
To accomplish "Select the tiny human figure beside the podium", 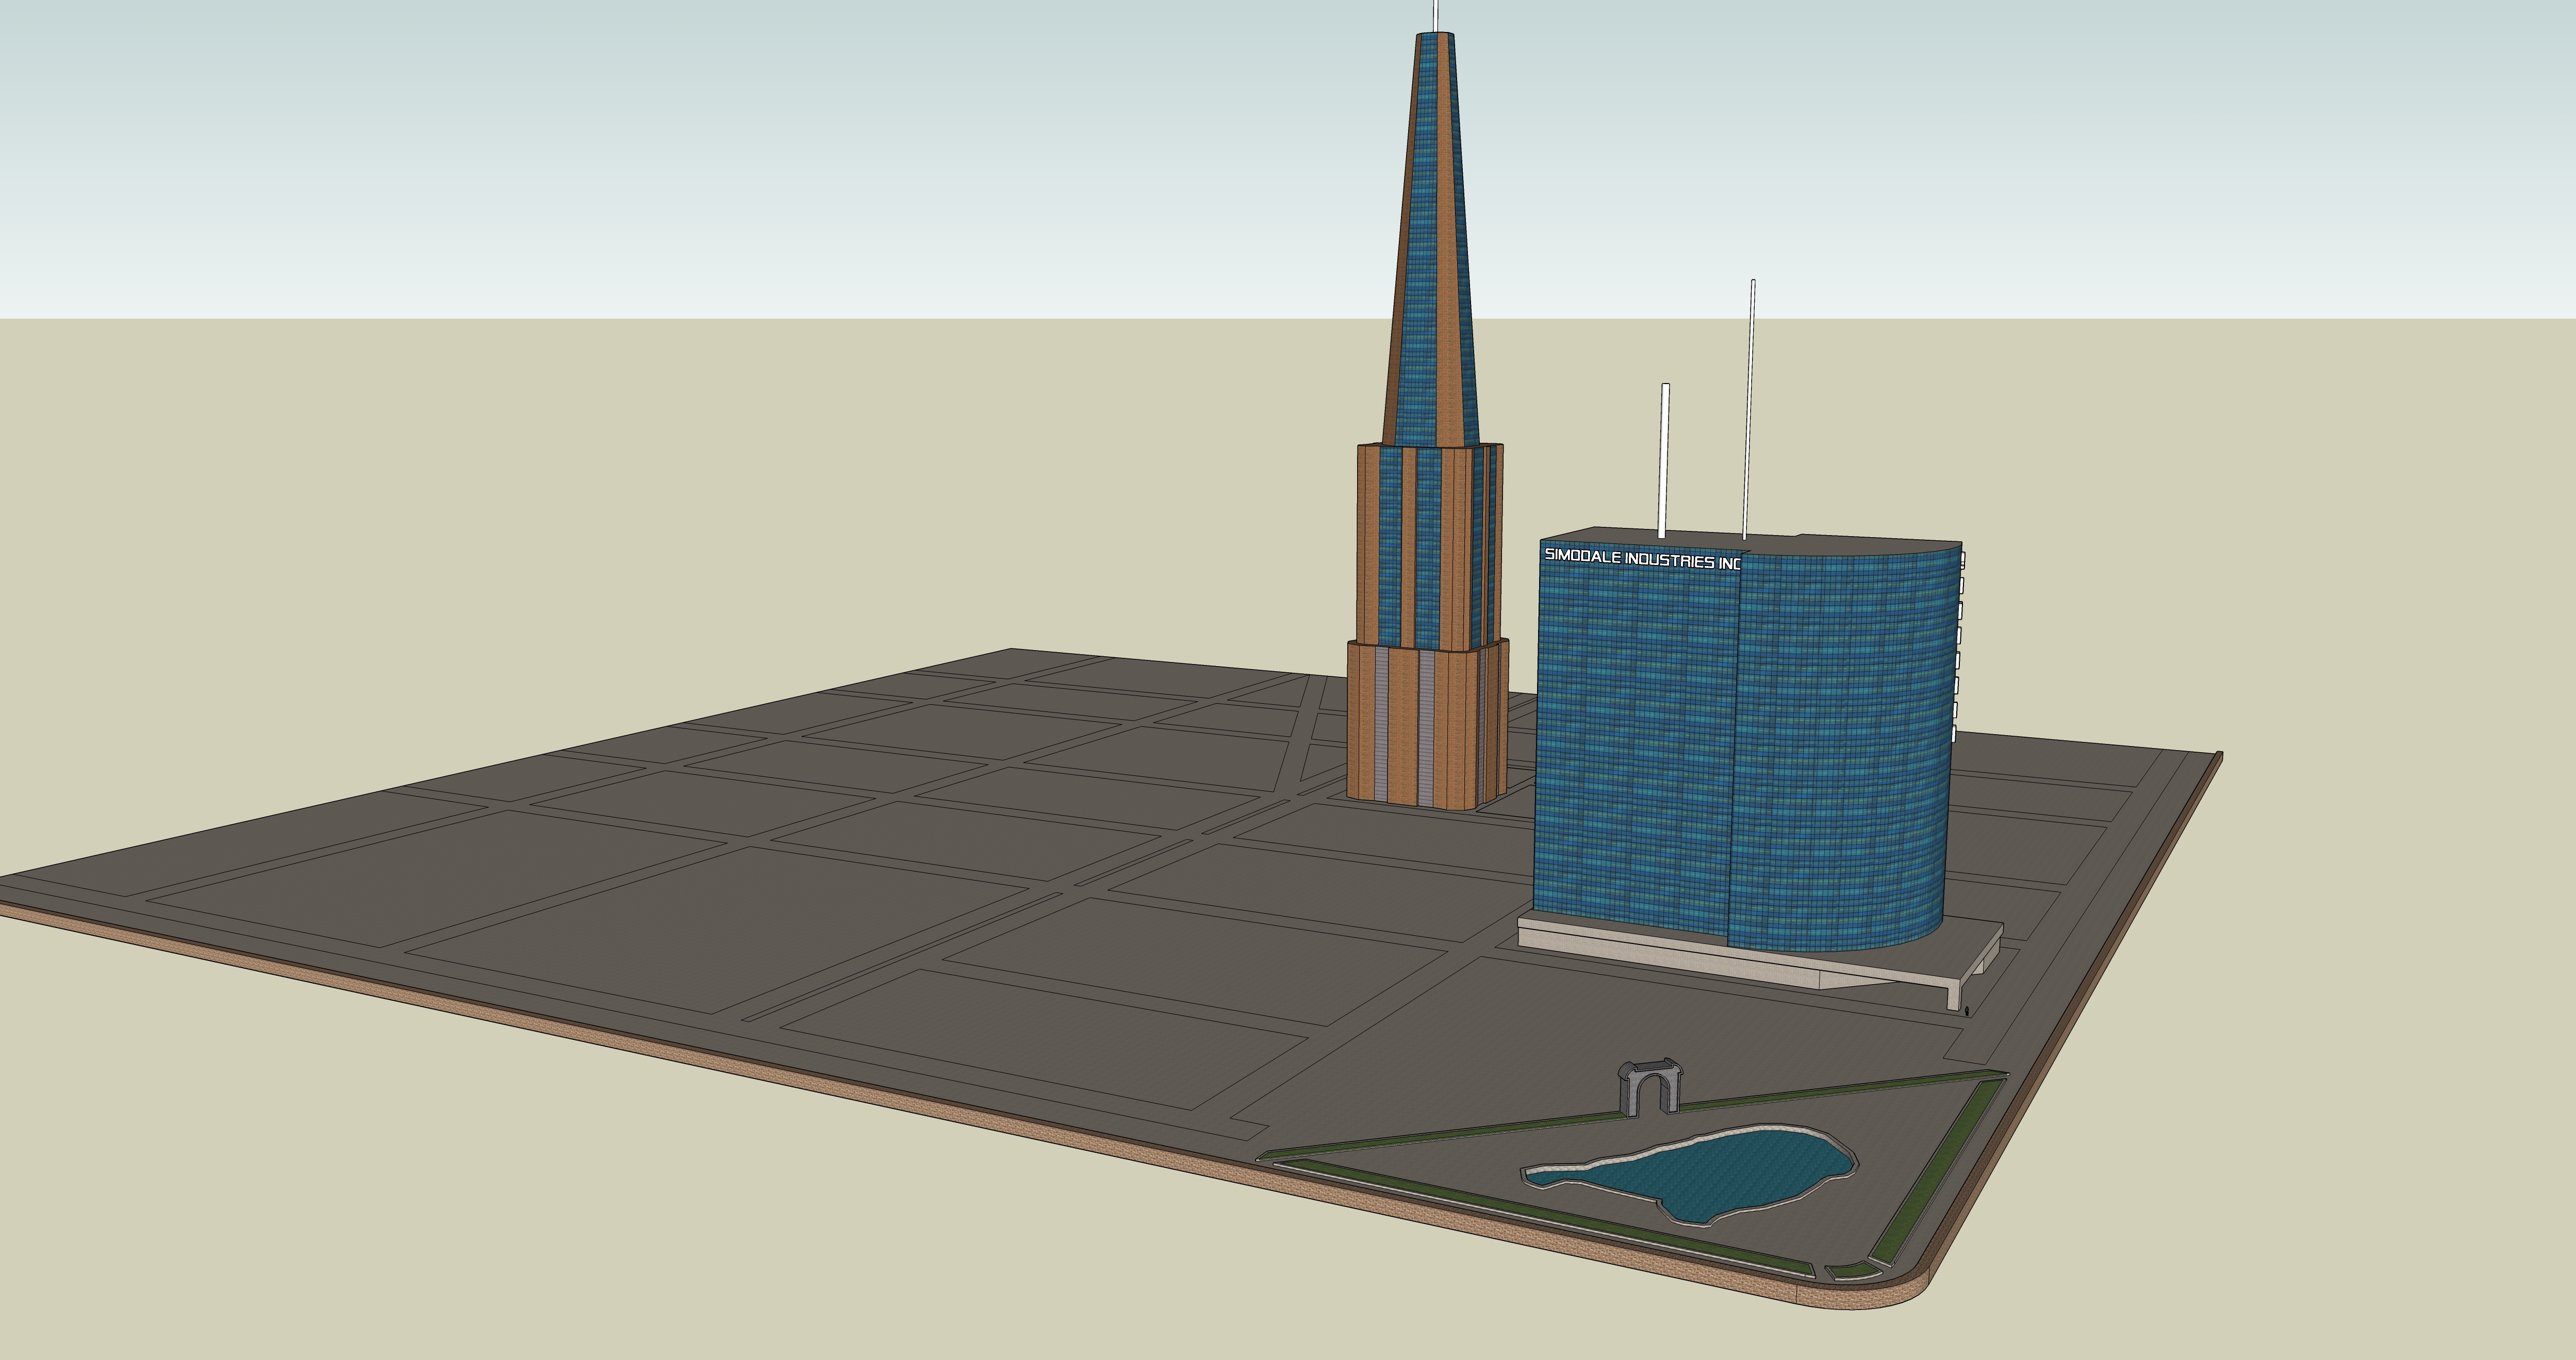I will [1967, 1011].
